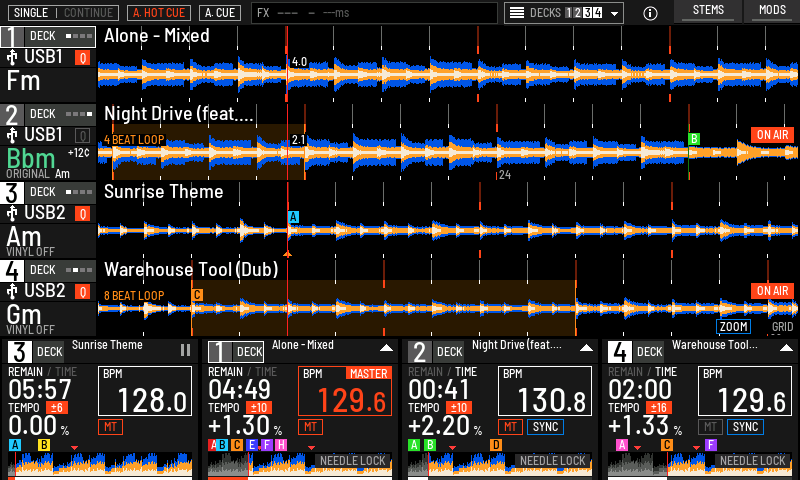
Task: Trigger hot cue C on deck 4 panel
Action: [666, 445]
